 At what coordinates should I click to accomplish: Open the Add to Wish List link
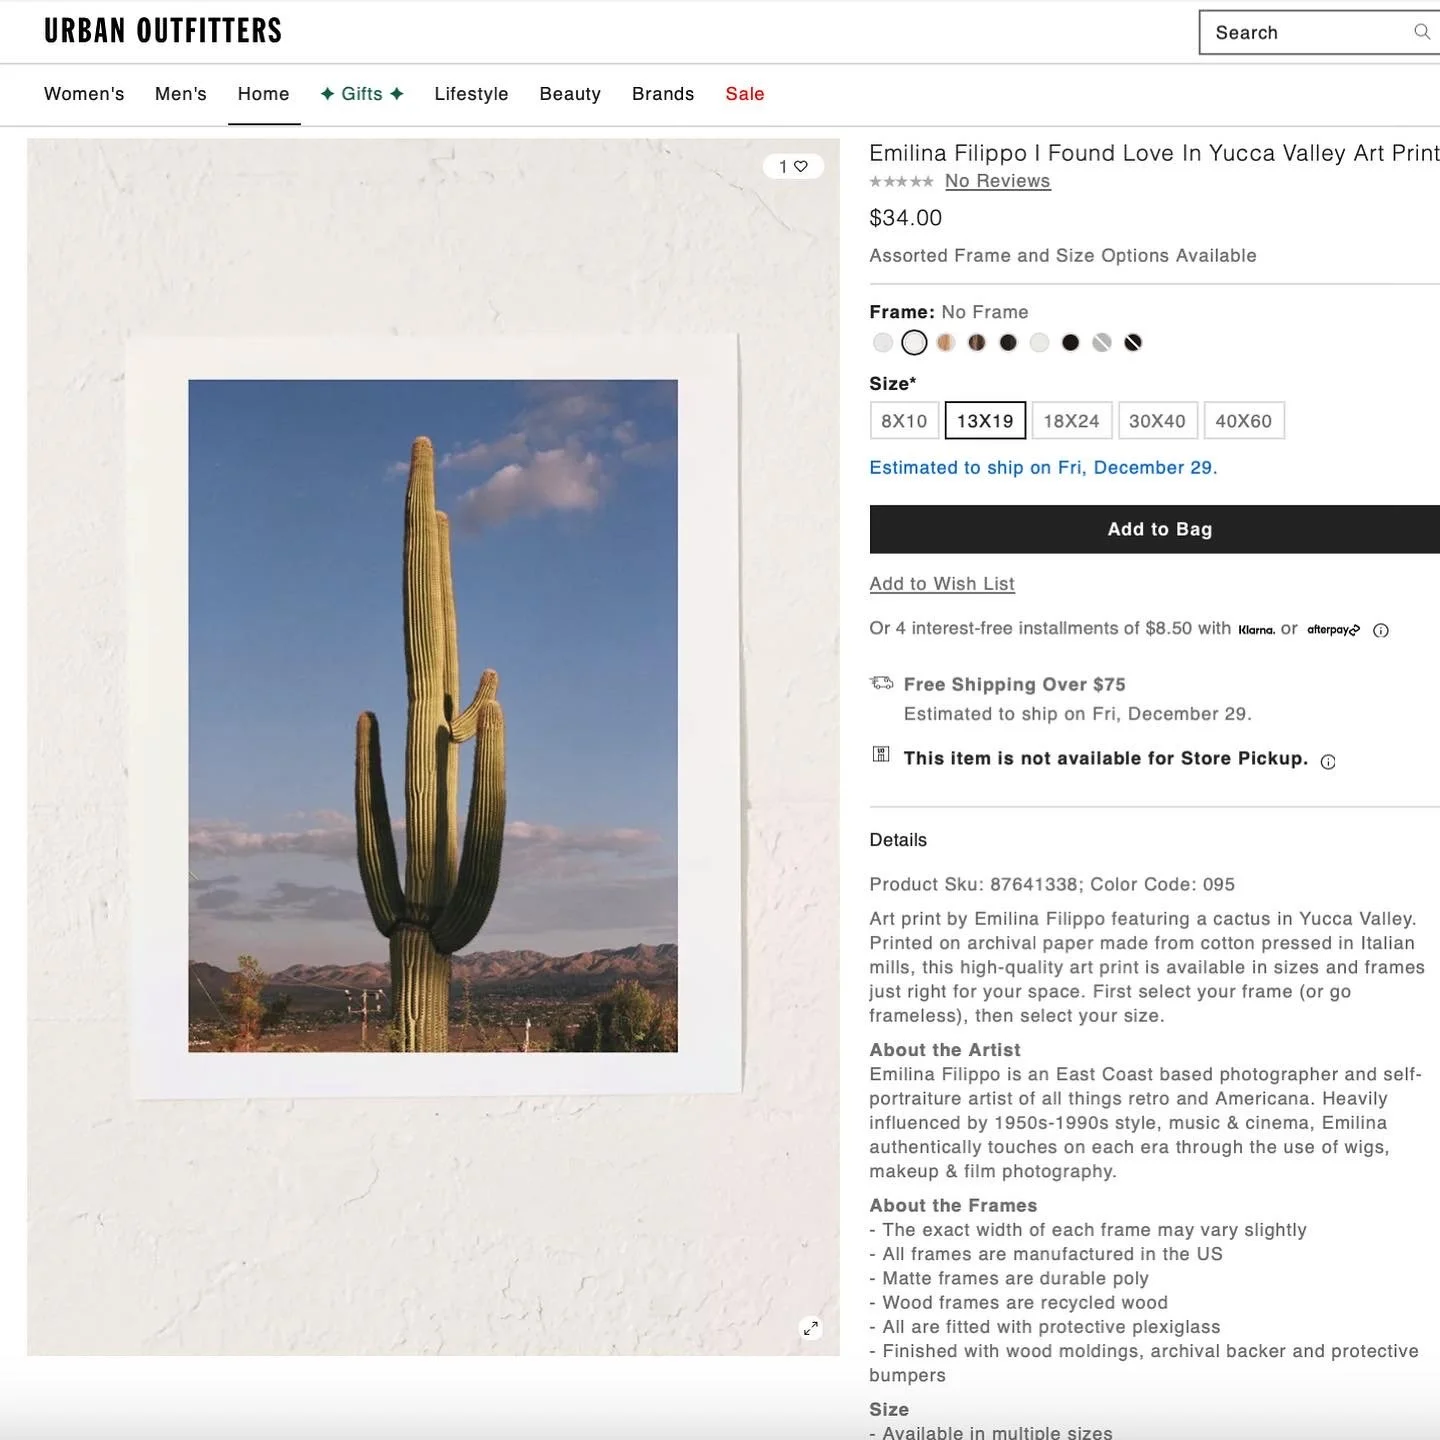942,584
